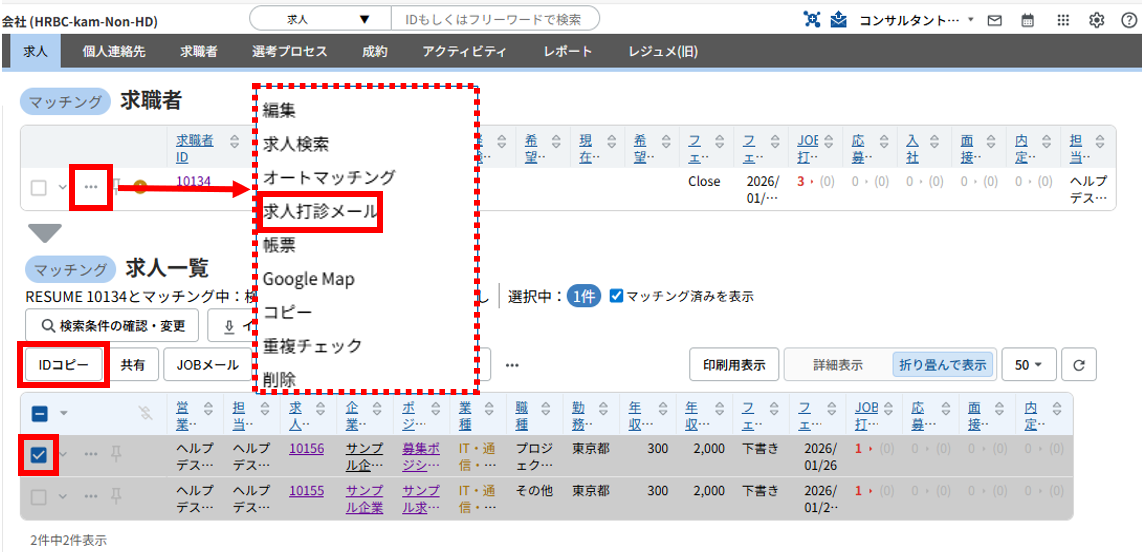Open the settings gear icon

(x=1096, y=20)
